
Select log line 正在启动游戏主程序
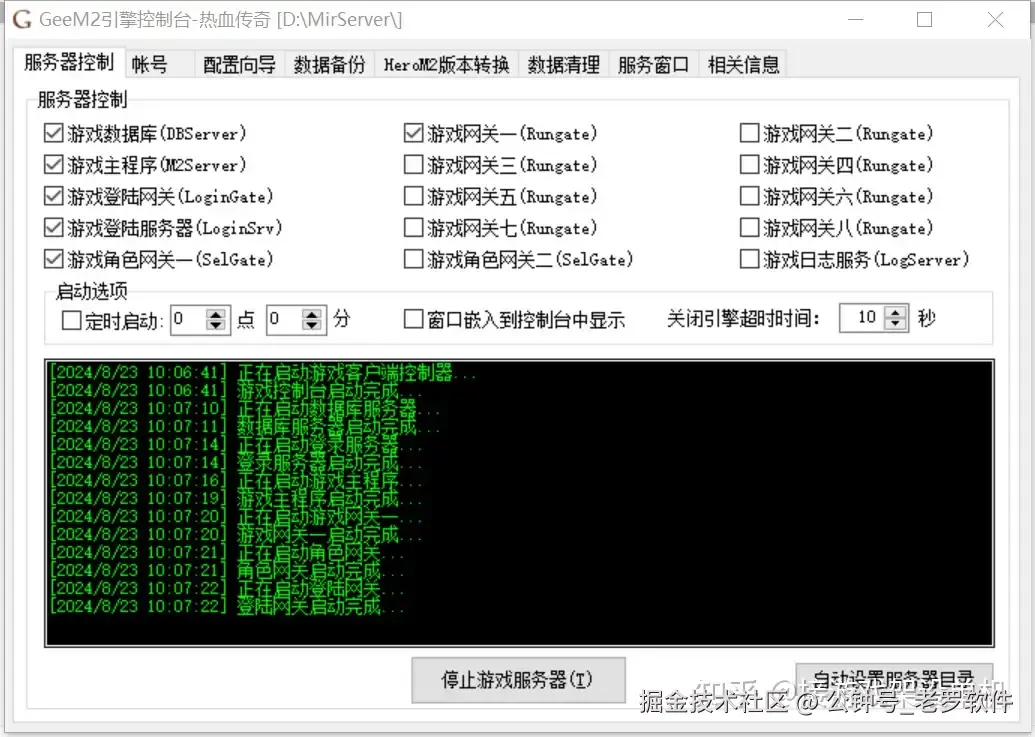(x=236, y=480)
